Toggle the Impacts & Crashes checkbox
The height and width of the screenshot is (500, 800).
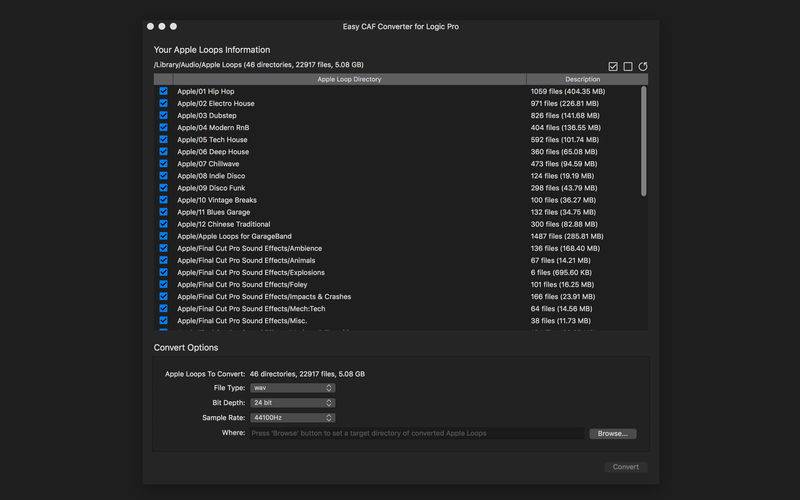[x=163, y=296]
